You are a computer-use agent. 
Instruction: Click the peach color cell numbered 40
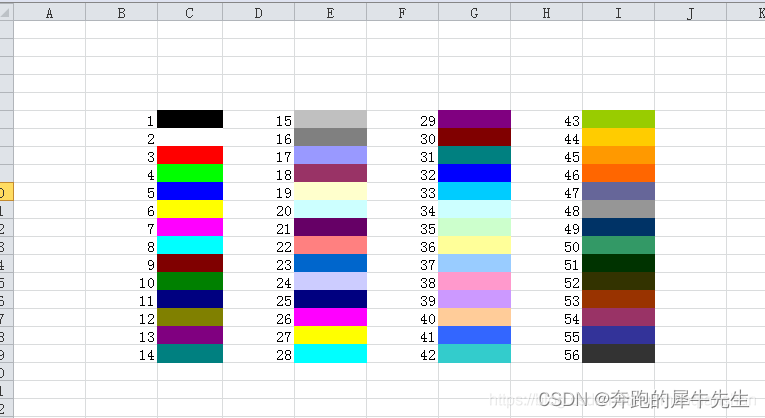point(474,317)
